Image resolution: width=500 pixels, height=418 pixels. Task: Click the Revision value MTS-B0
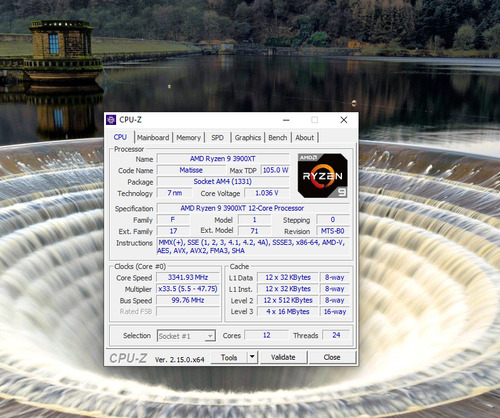click(332, 231)
